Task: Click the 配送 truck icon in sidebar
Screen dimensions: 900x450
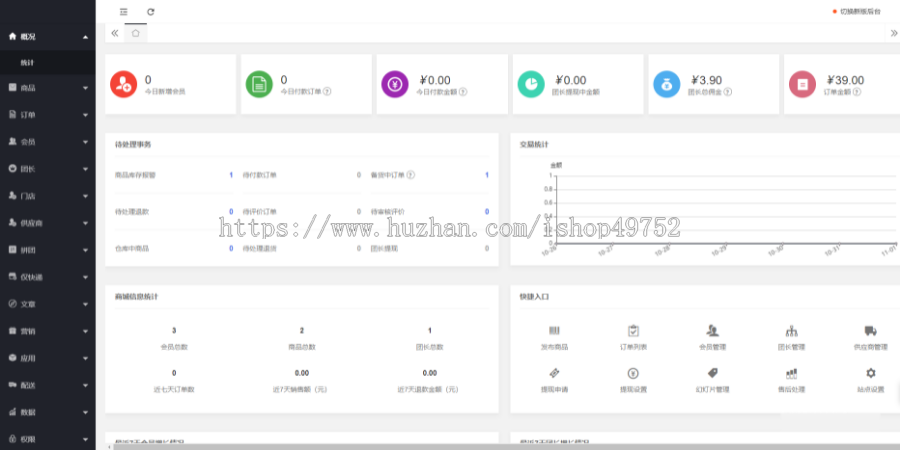Action: pyautogui.click(x=13, y=385)
